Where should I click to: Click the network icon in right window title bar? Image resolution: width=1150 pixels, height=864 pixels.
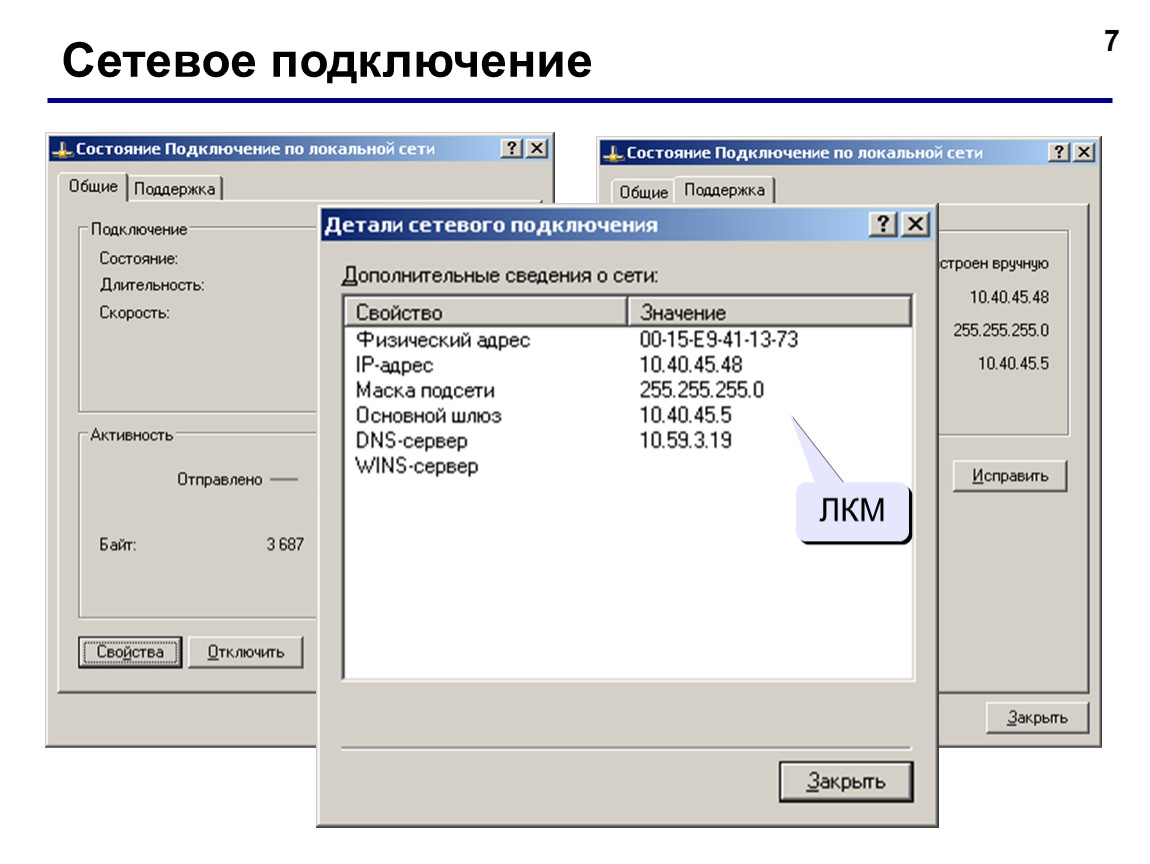tap(612, 153)
